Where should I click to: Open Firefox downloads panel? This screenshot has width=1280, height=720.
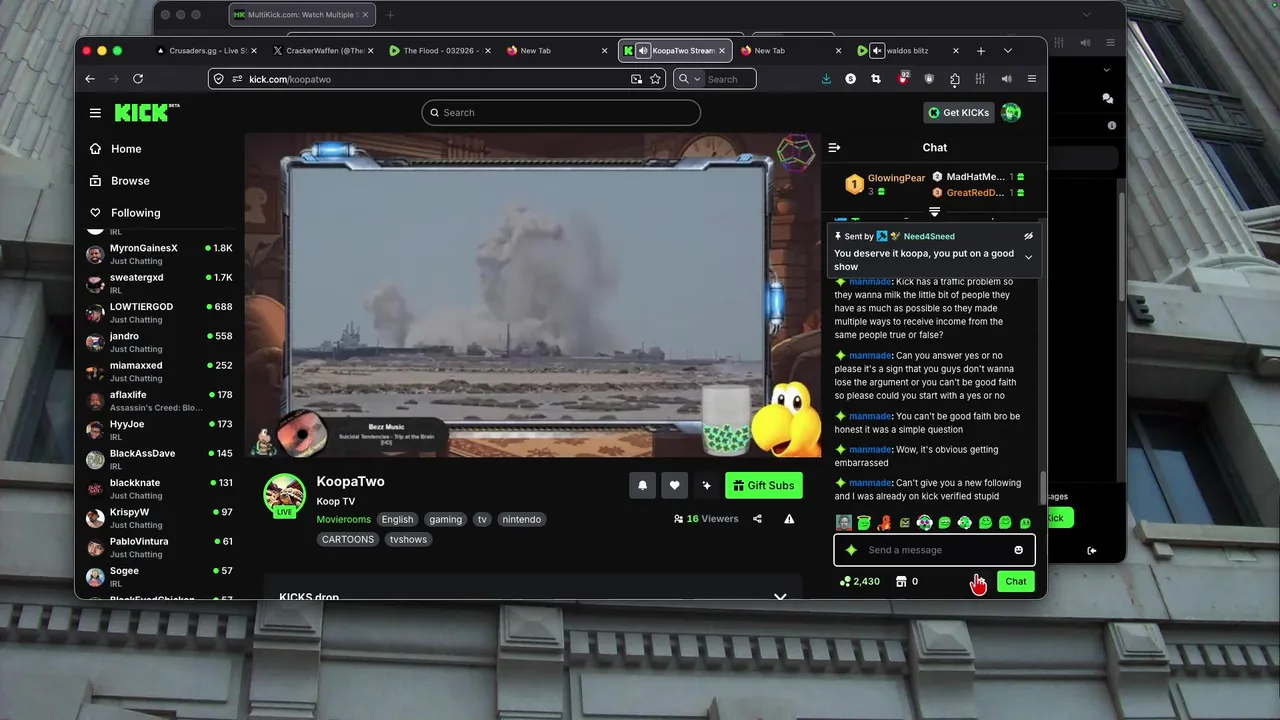coord(826,79)
